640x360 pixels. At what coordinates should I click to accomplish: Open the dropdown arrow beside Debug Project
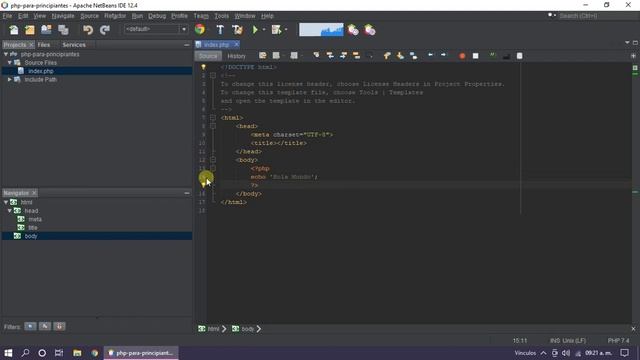[x=286, y=29]
